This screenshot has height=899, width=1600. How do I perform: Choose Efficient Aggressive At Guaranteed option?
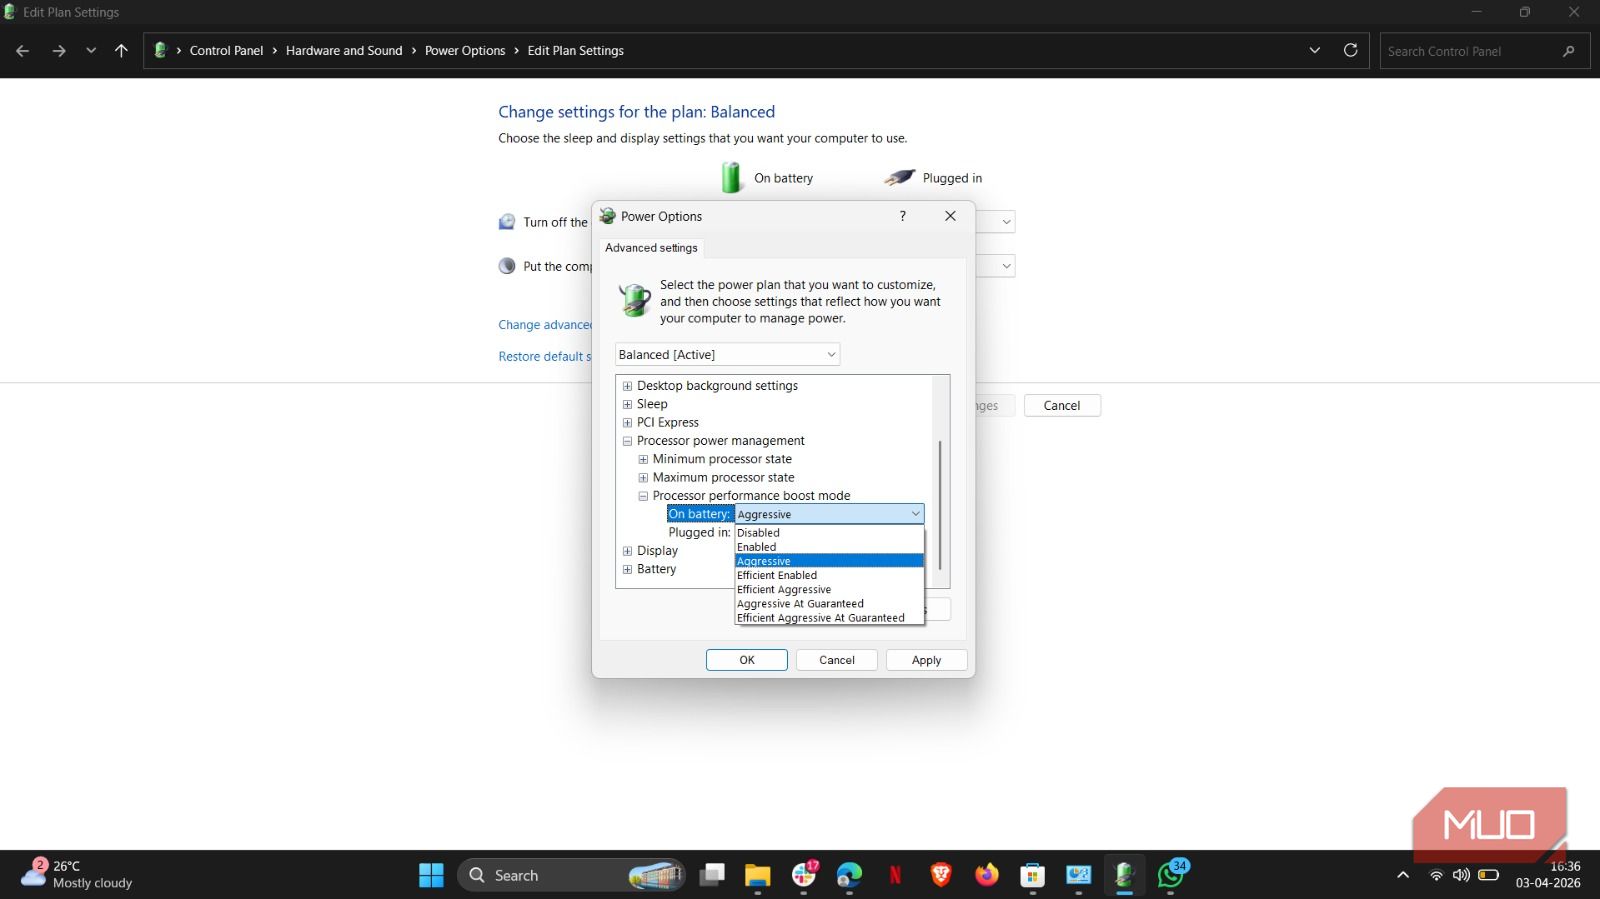(x=829, y=618)
